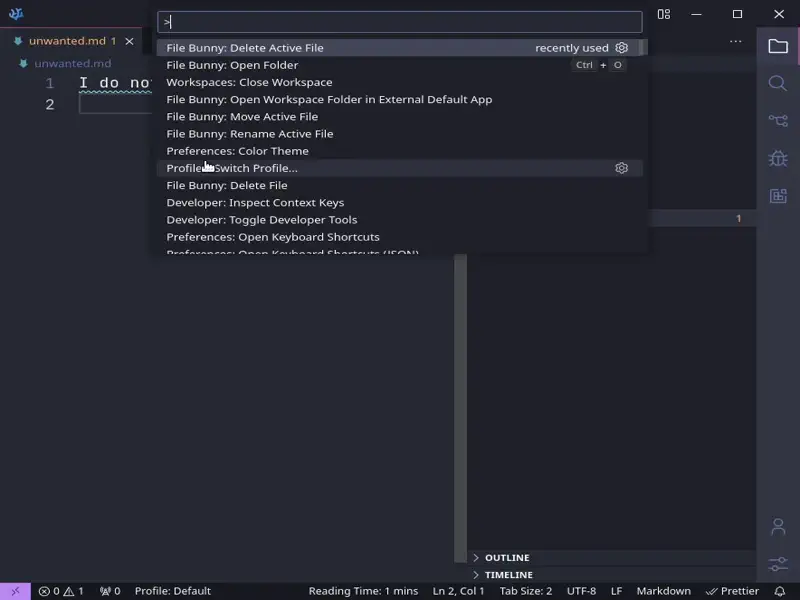Click the vertical scrollbar beside the editor
800x600 pixels.
click(x=460, y=408)
